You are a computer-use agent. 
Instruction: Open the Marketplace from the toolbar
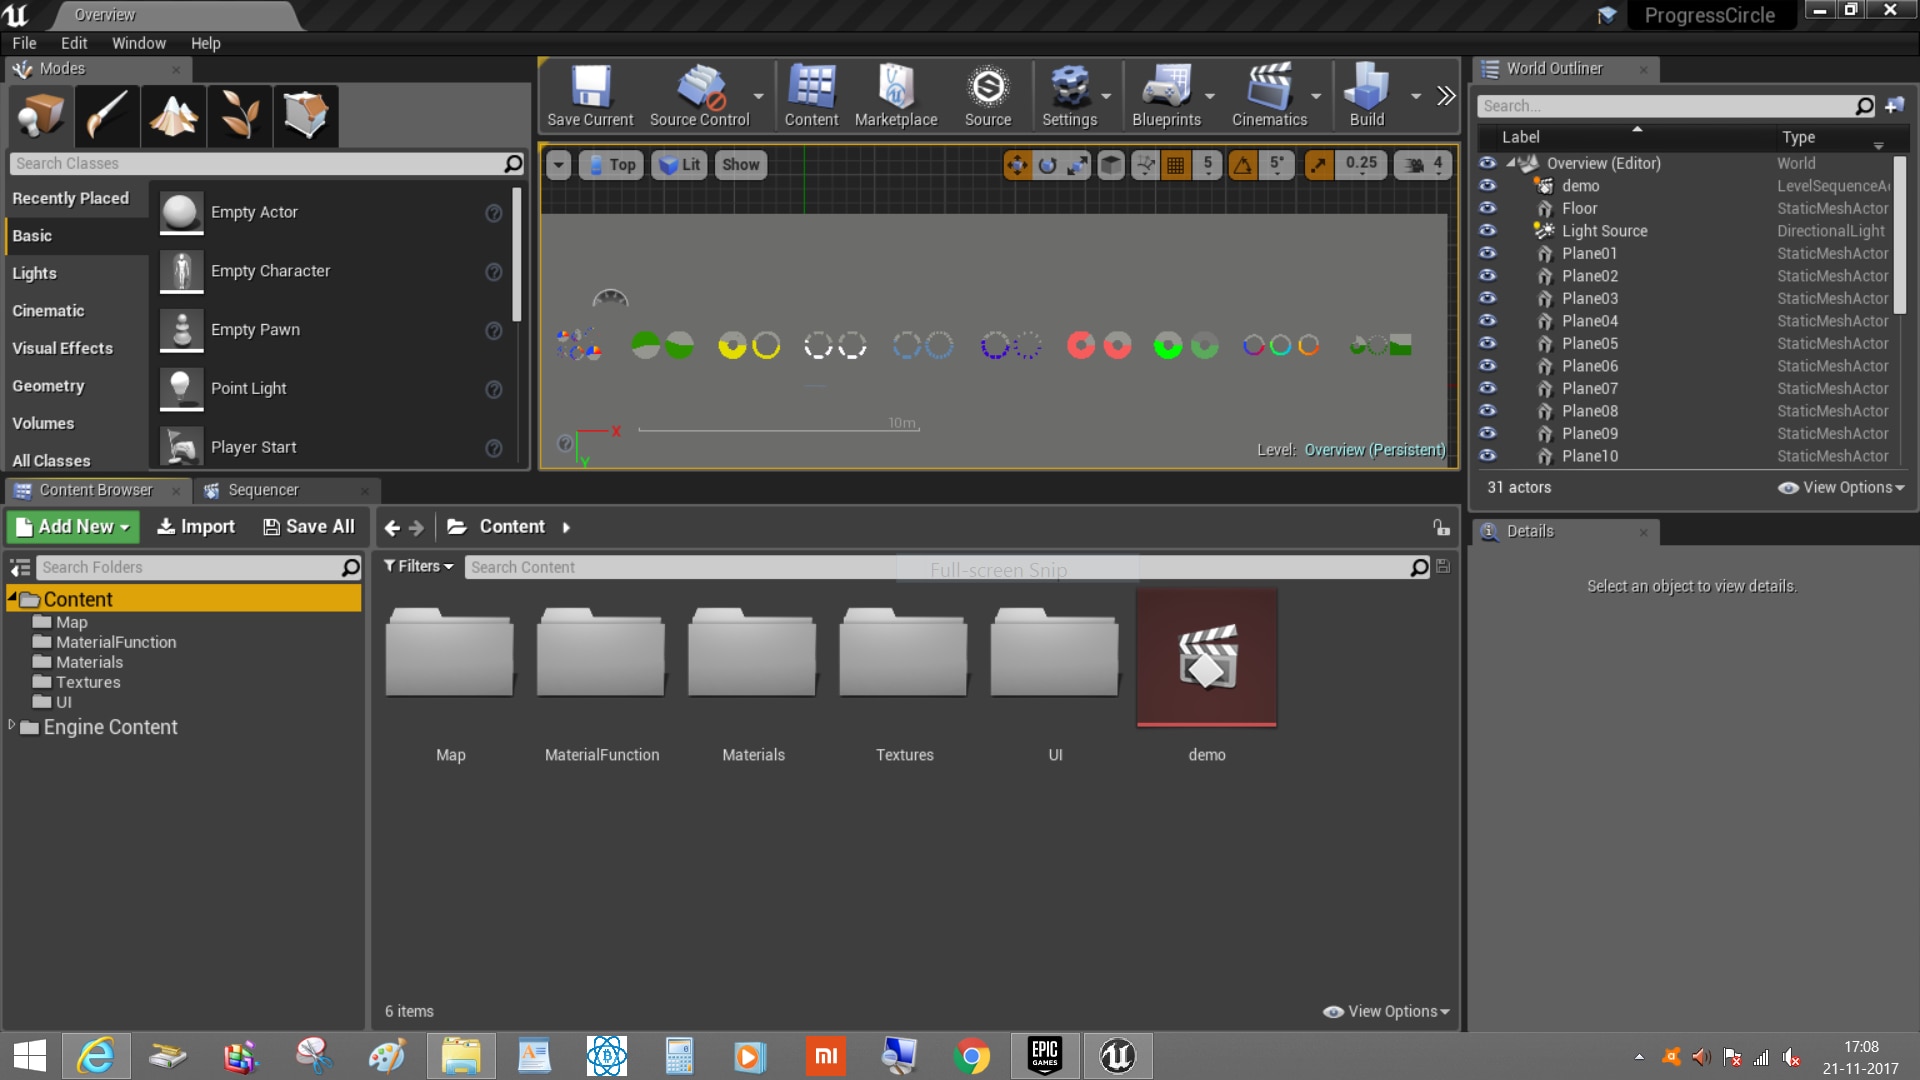click(895, 95)
